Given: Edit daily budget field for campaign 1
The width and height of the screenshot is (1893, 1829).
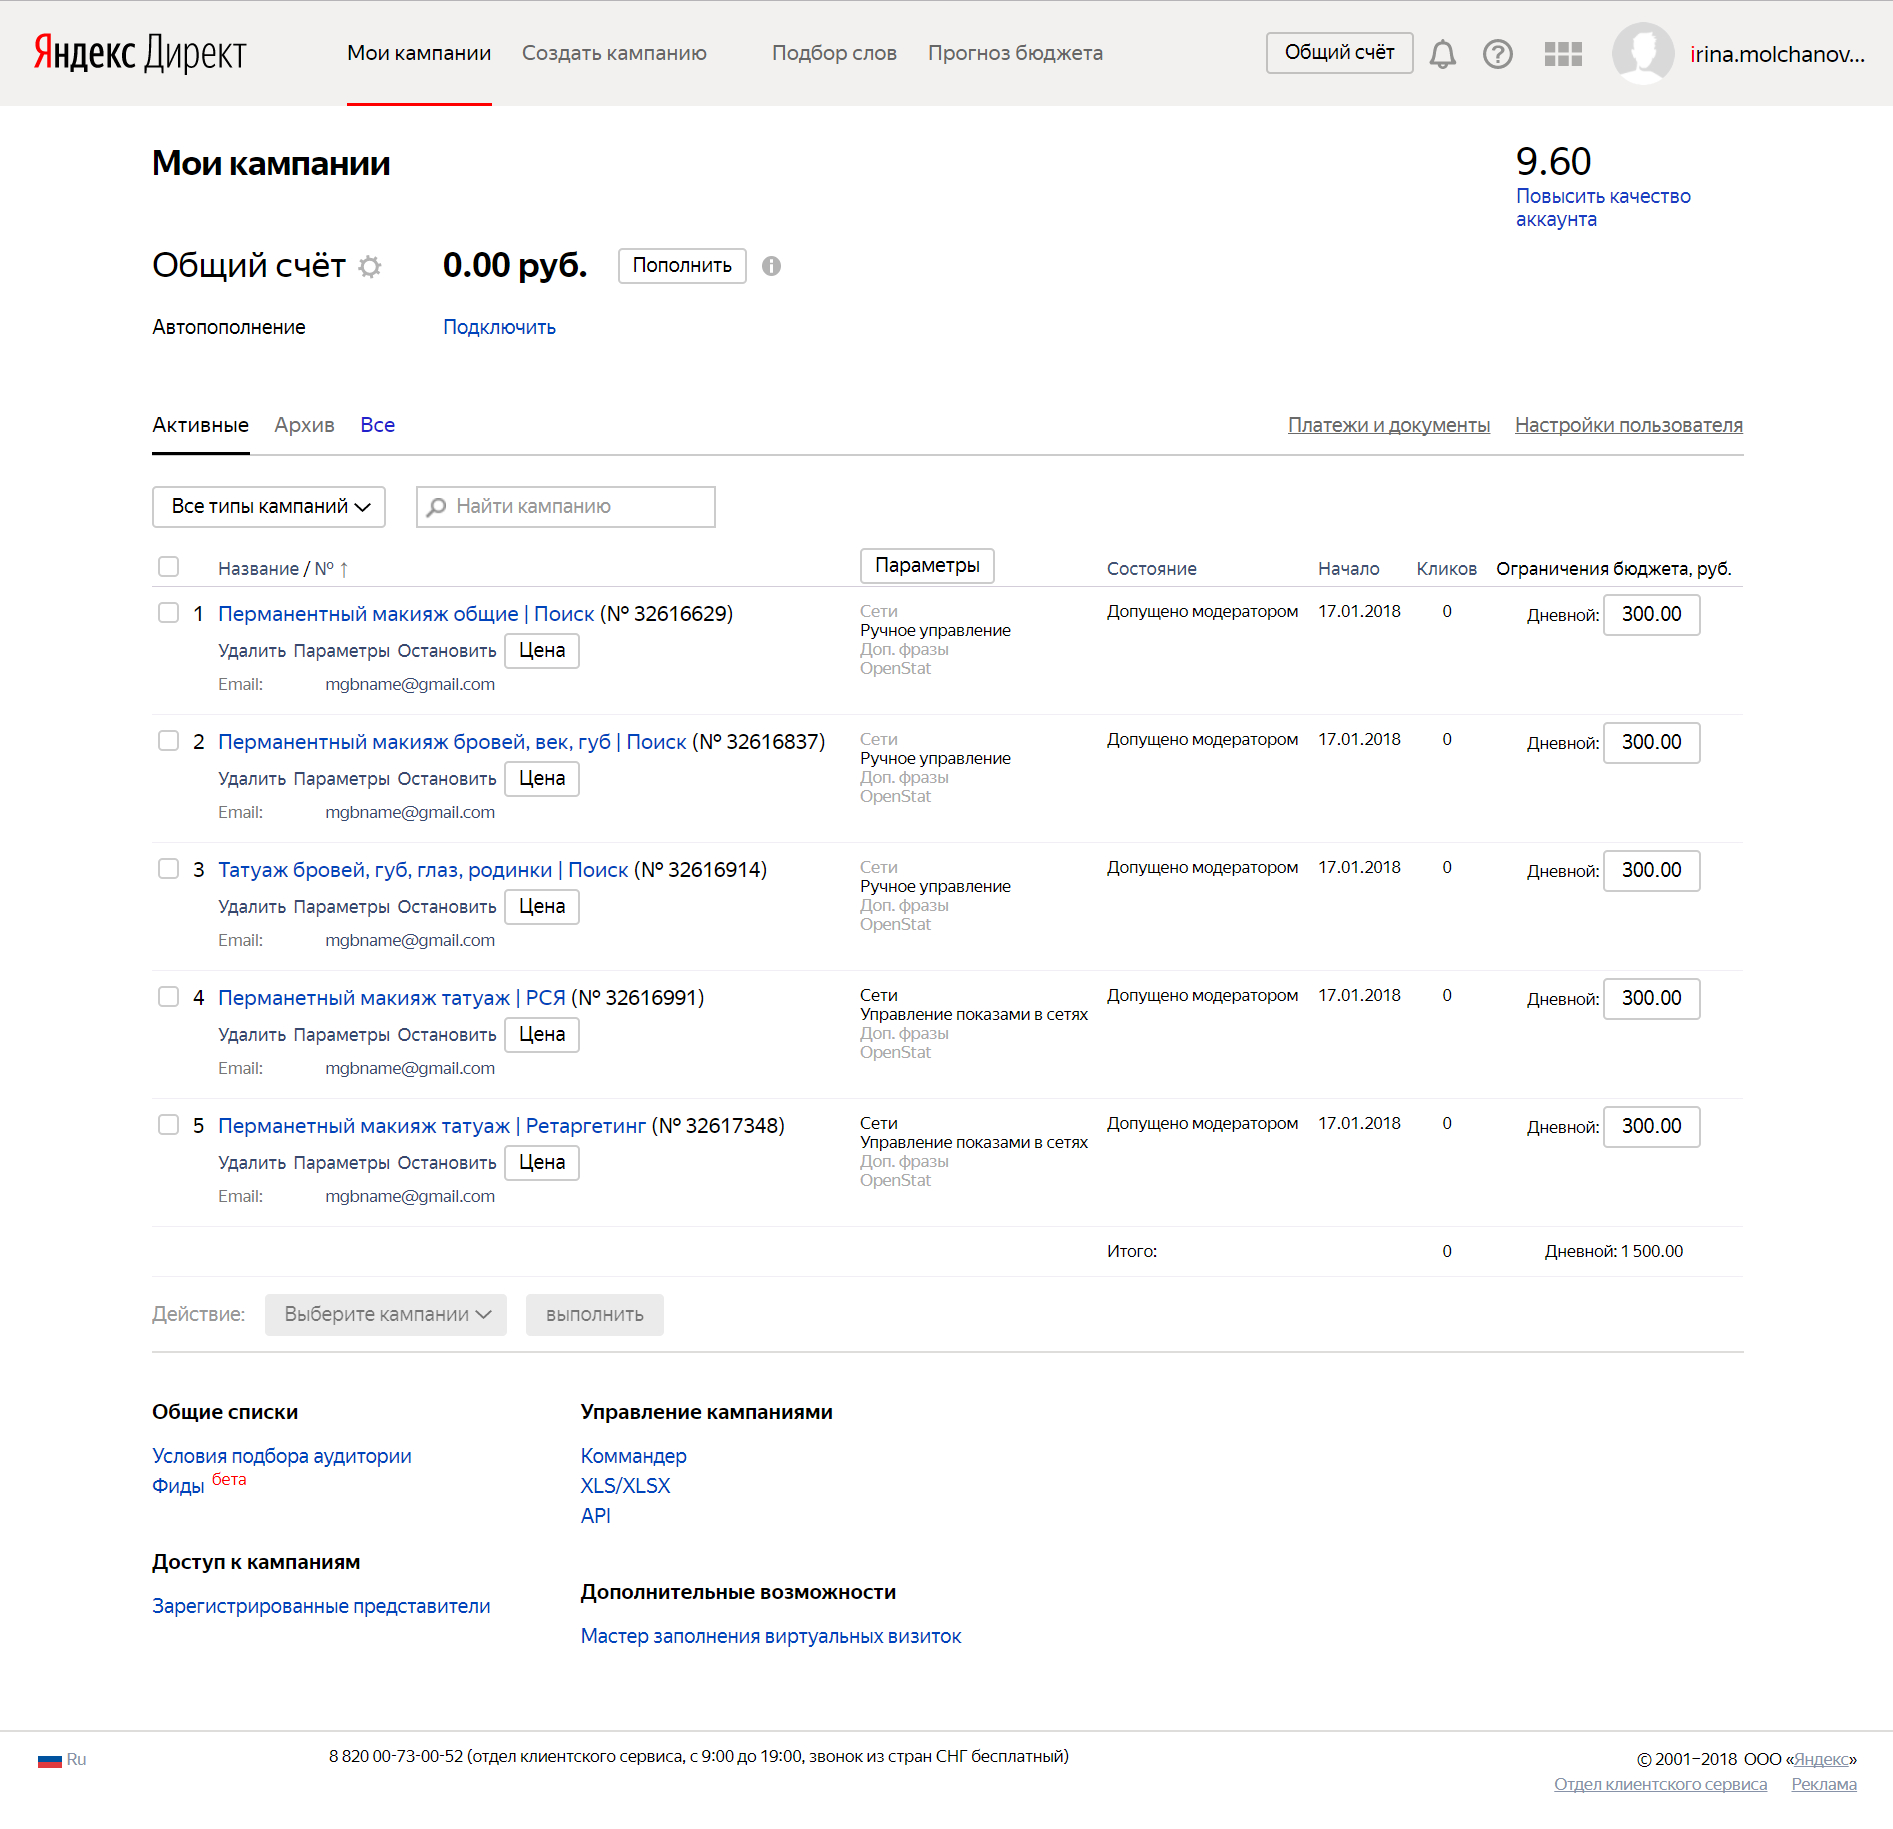Looking at the screenshot, I should pos(1651,614).
